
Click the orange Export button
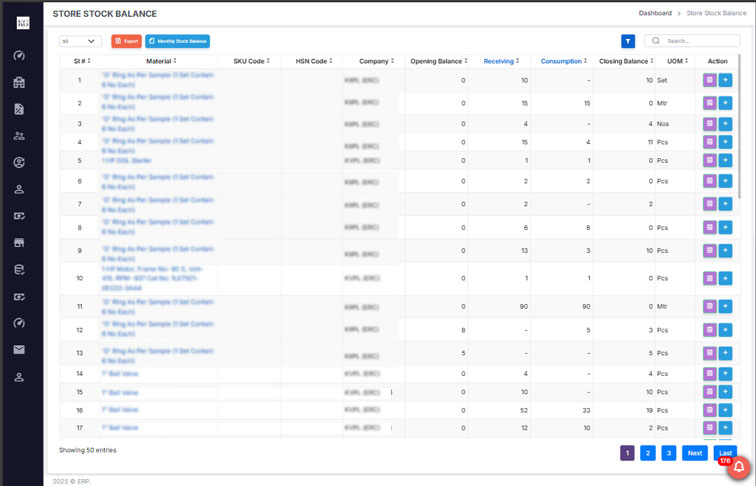click(126, 41)
